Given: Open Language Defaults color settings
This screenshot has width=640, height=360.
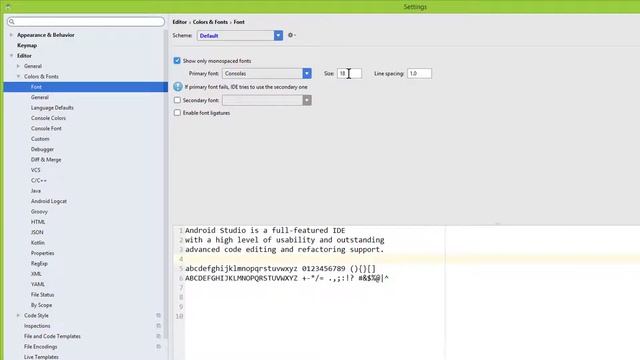Looking at the screenshot, I should pos(52,108).
